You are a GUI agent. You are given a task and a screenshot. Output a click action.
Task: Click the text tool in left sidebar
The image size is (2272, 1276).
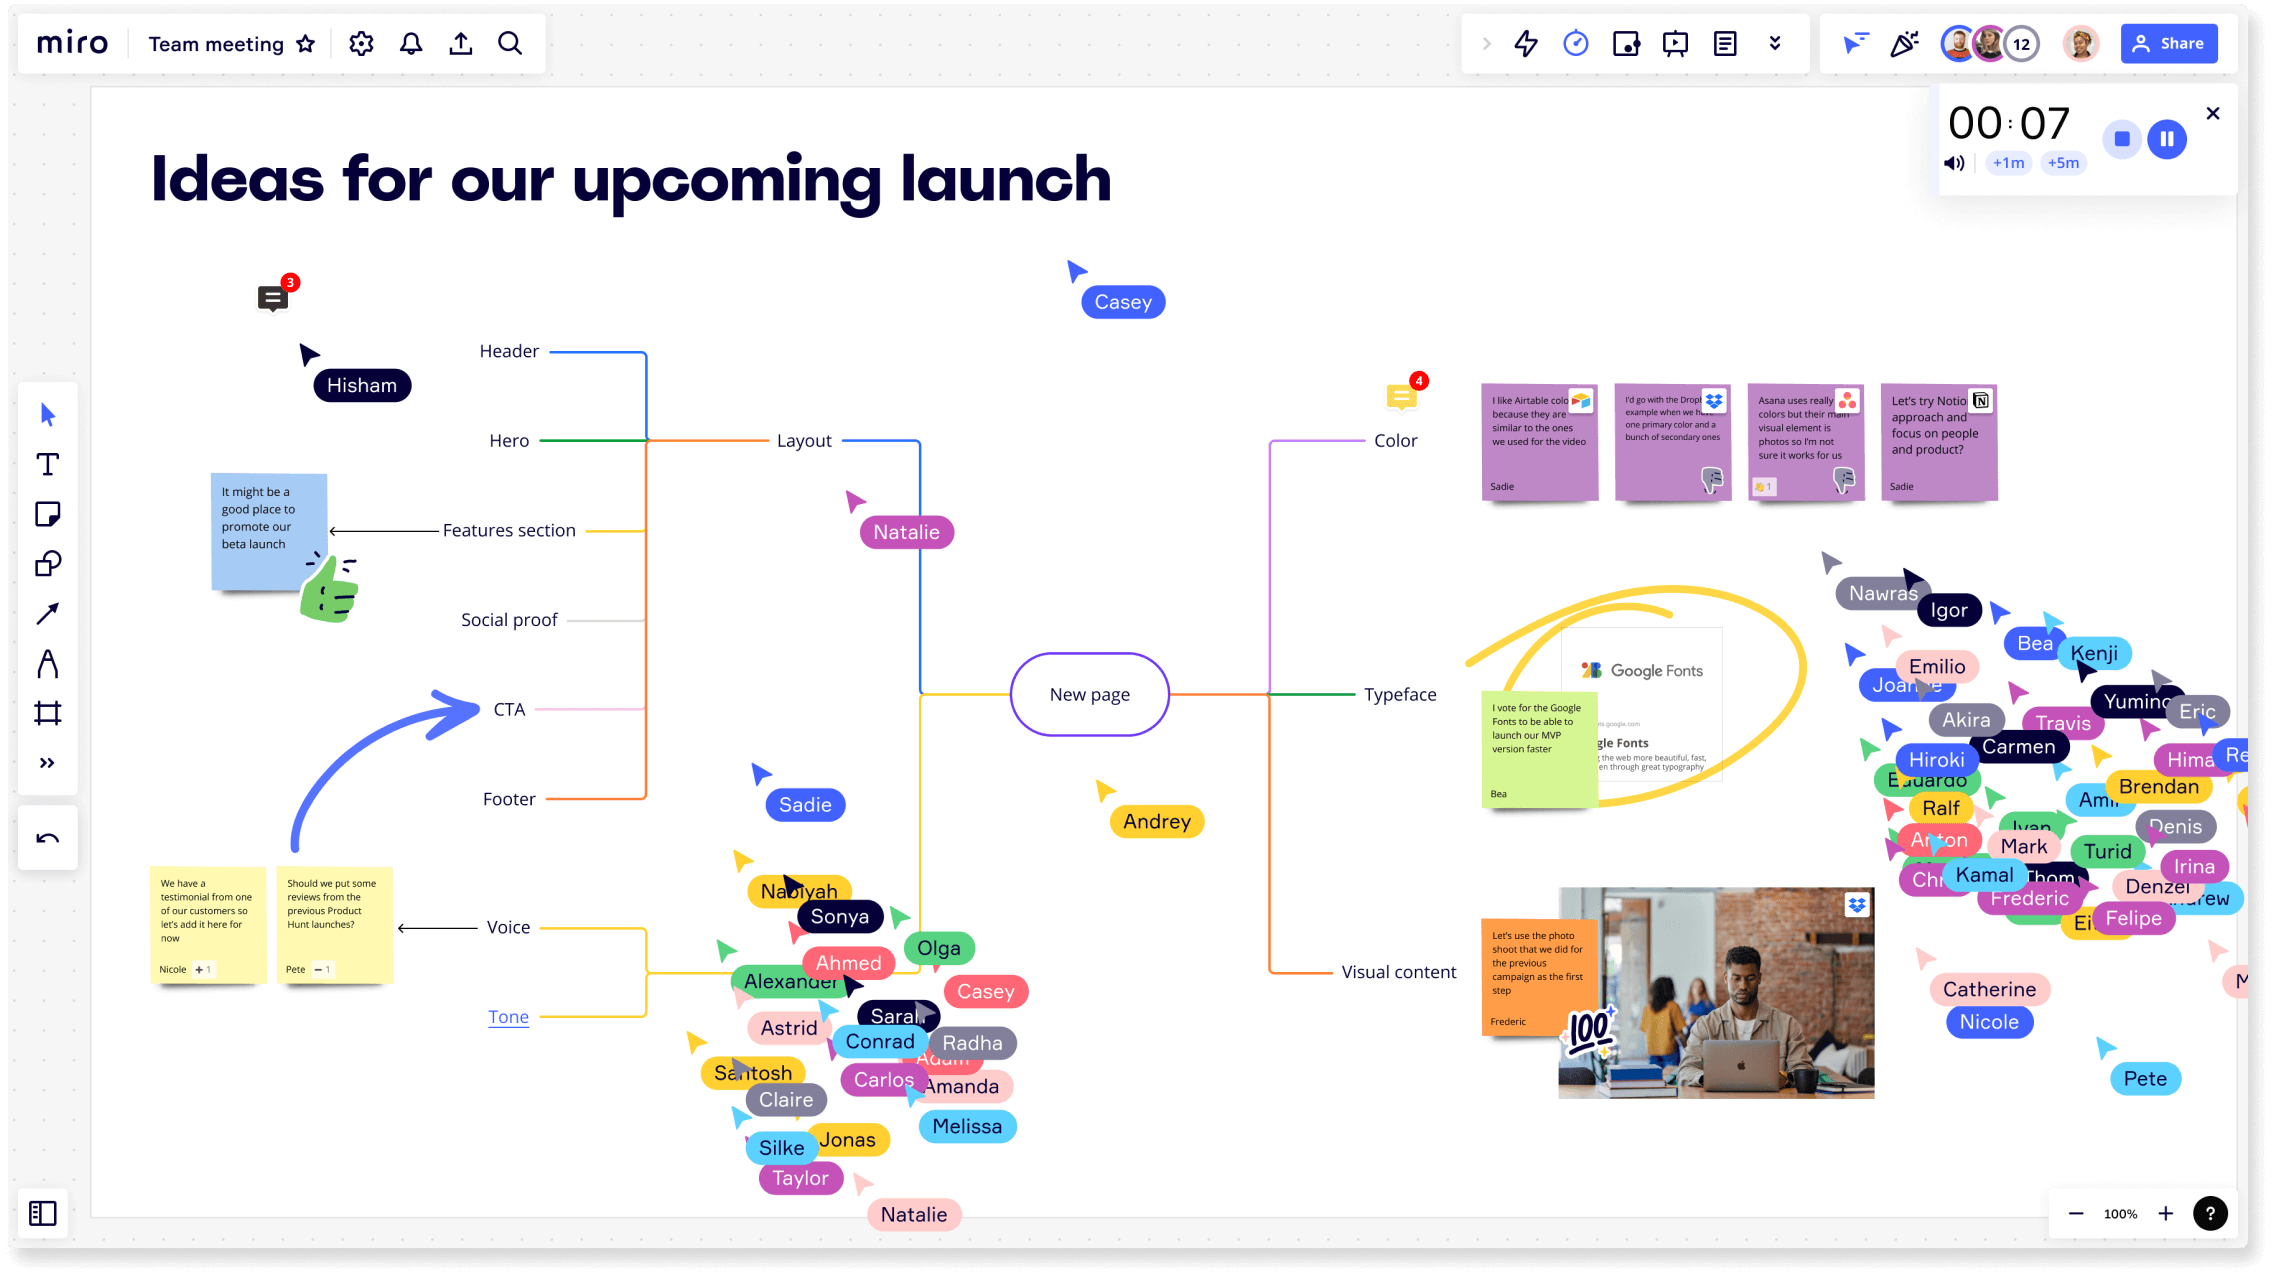[47, 463]
